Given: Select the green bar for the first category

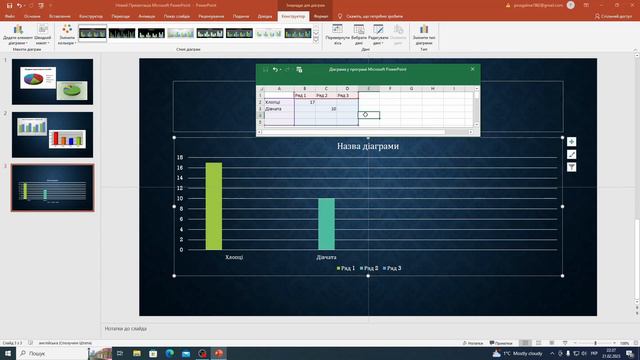Looking at the screenshot, I should 214,206.
